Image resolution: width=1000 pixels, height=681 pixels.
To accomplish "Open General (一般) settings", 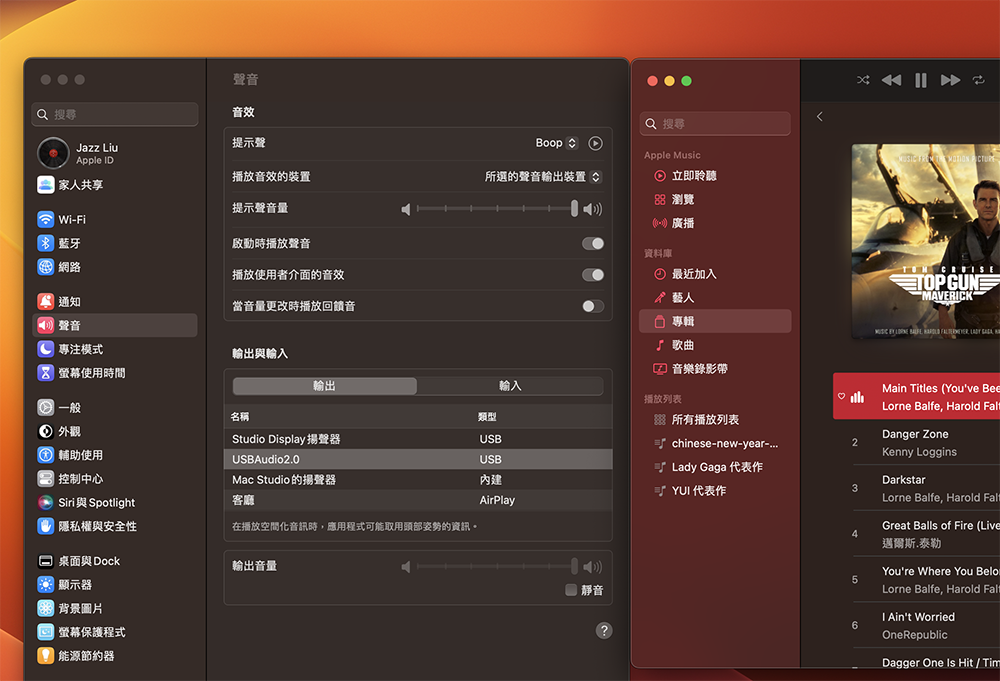I will click(x=115, y=407).
